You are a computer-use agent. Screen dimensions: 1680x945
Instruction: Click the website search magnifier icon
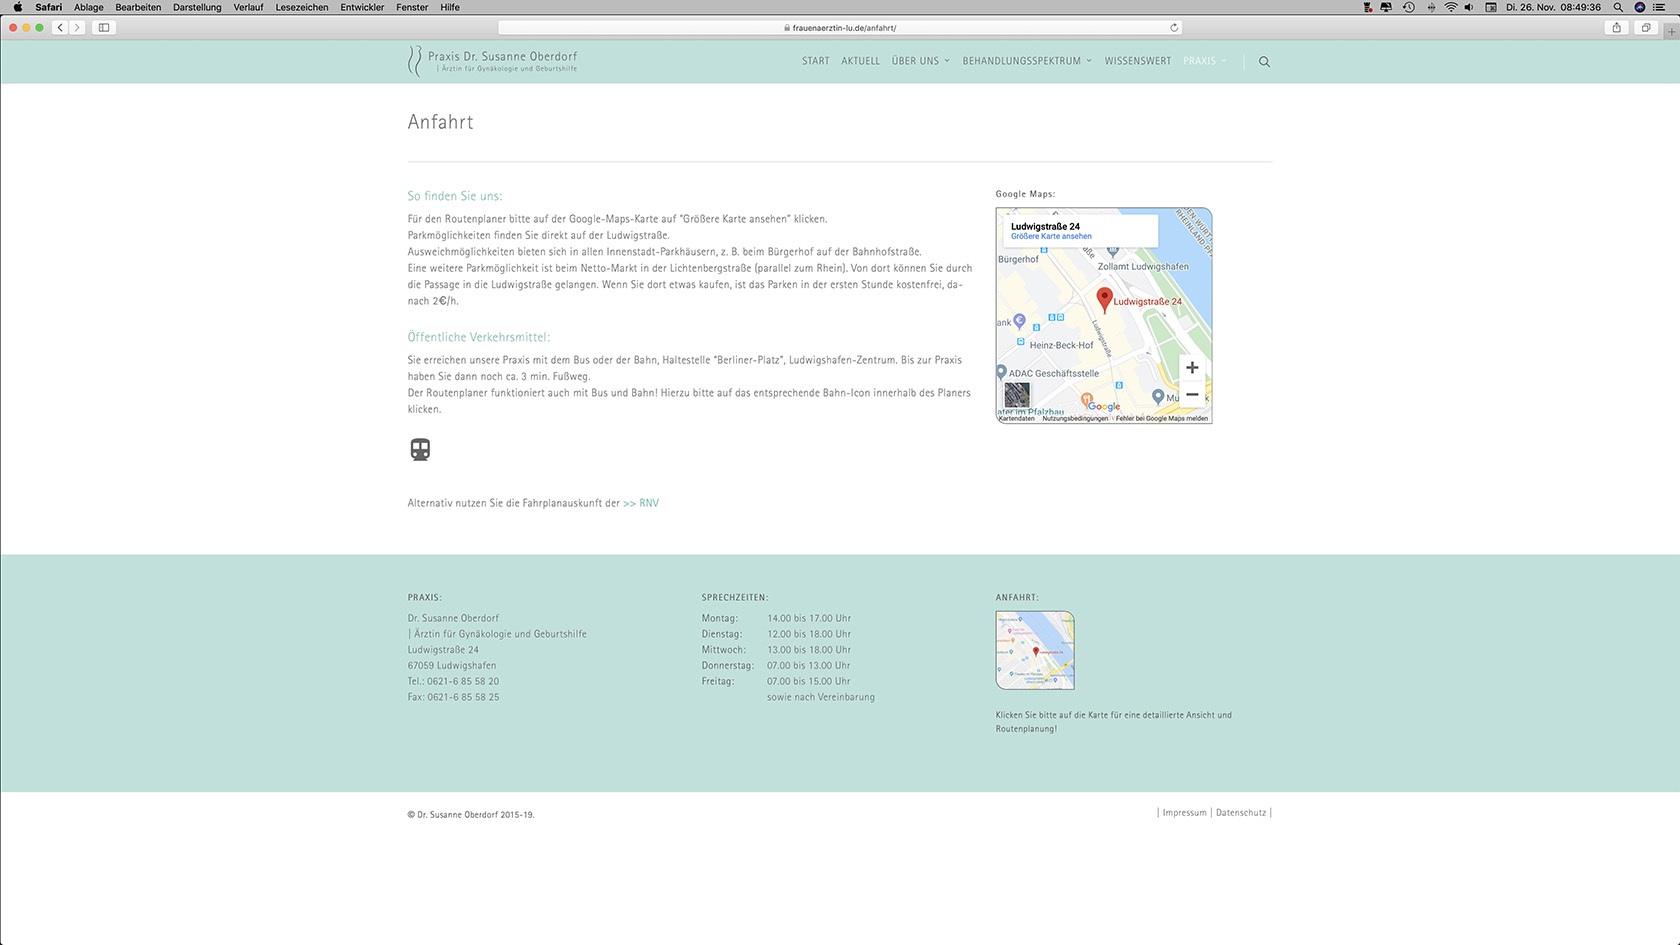pyautogui.click(x=1264, y=62)
